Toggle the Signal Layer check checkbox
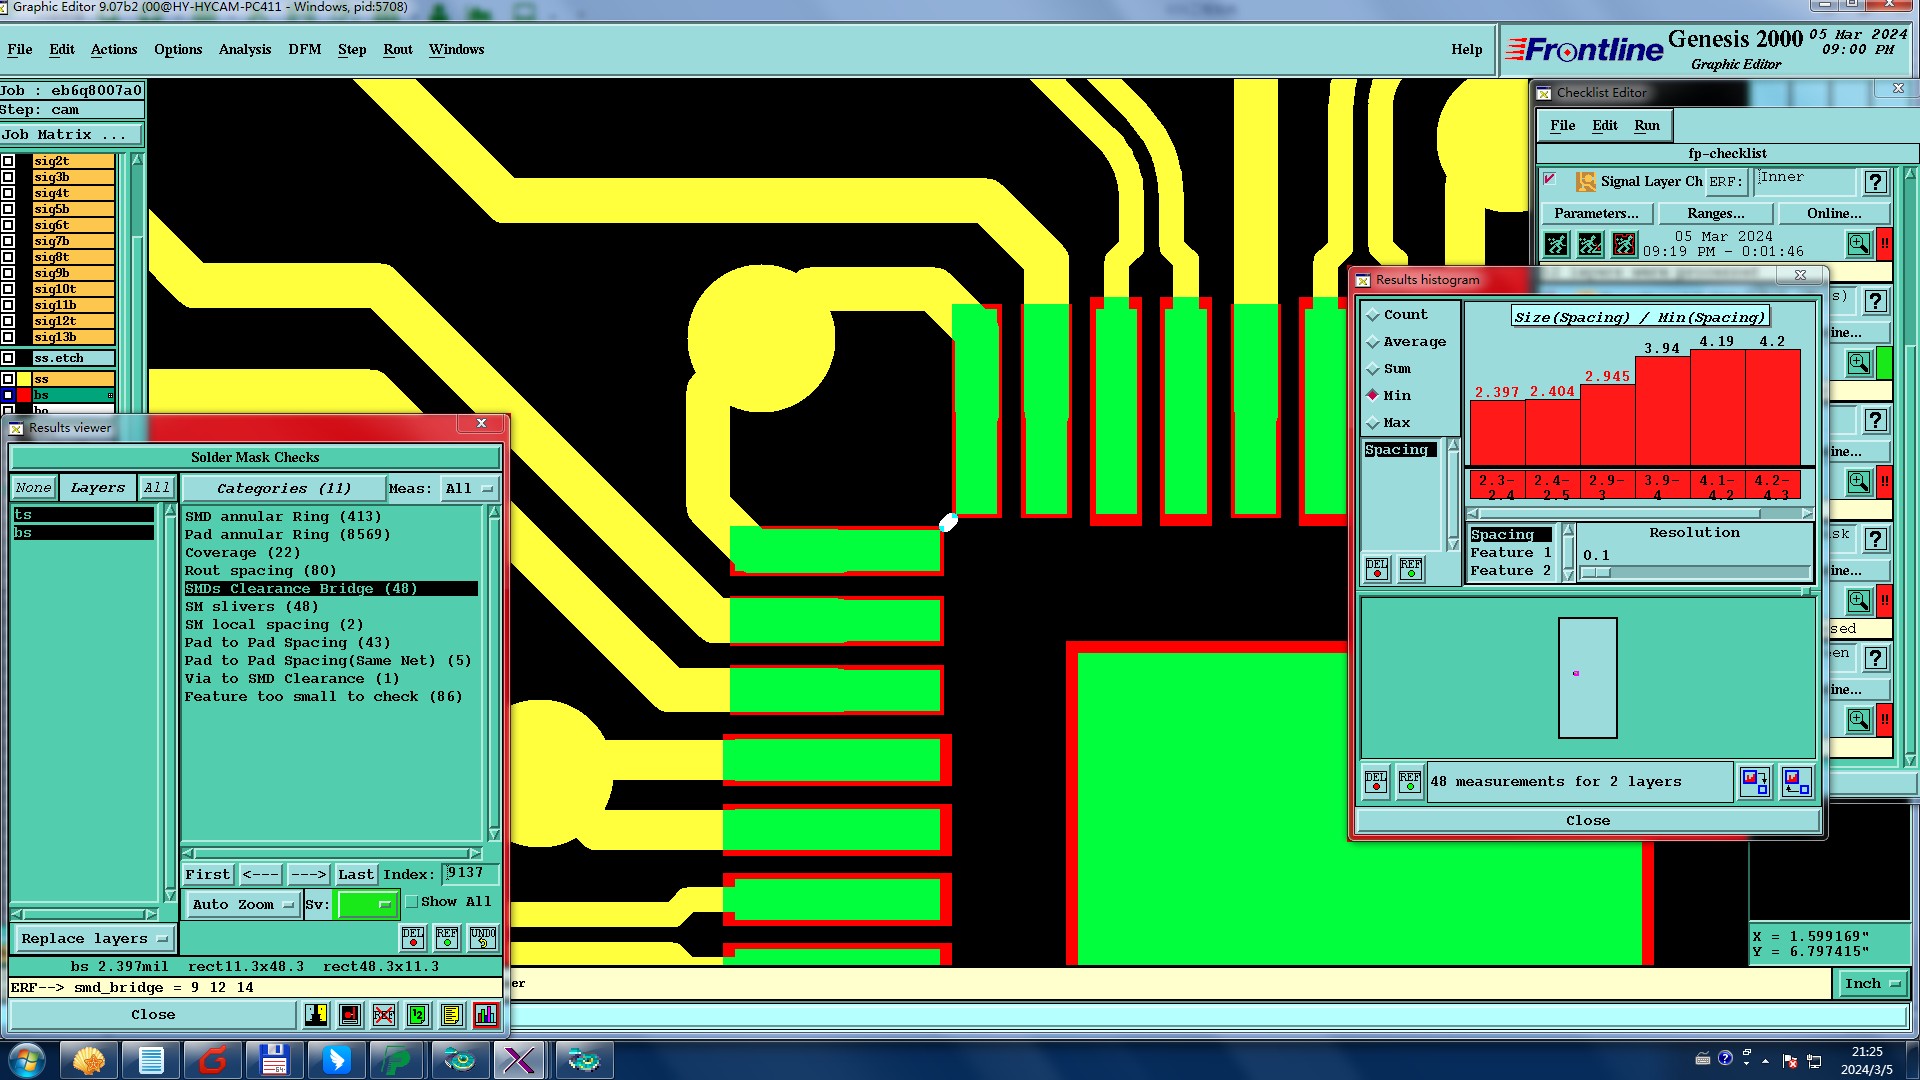This screenshot has width=1920, height=1080. click(1550, 180)
